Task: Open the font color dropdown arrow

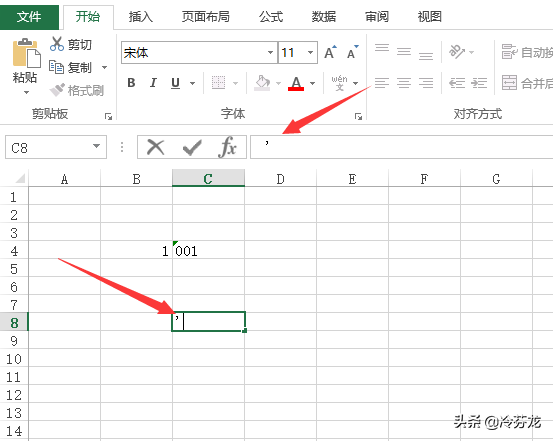Action: coord(312,83)
